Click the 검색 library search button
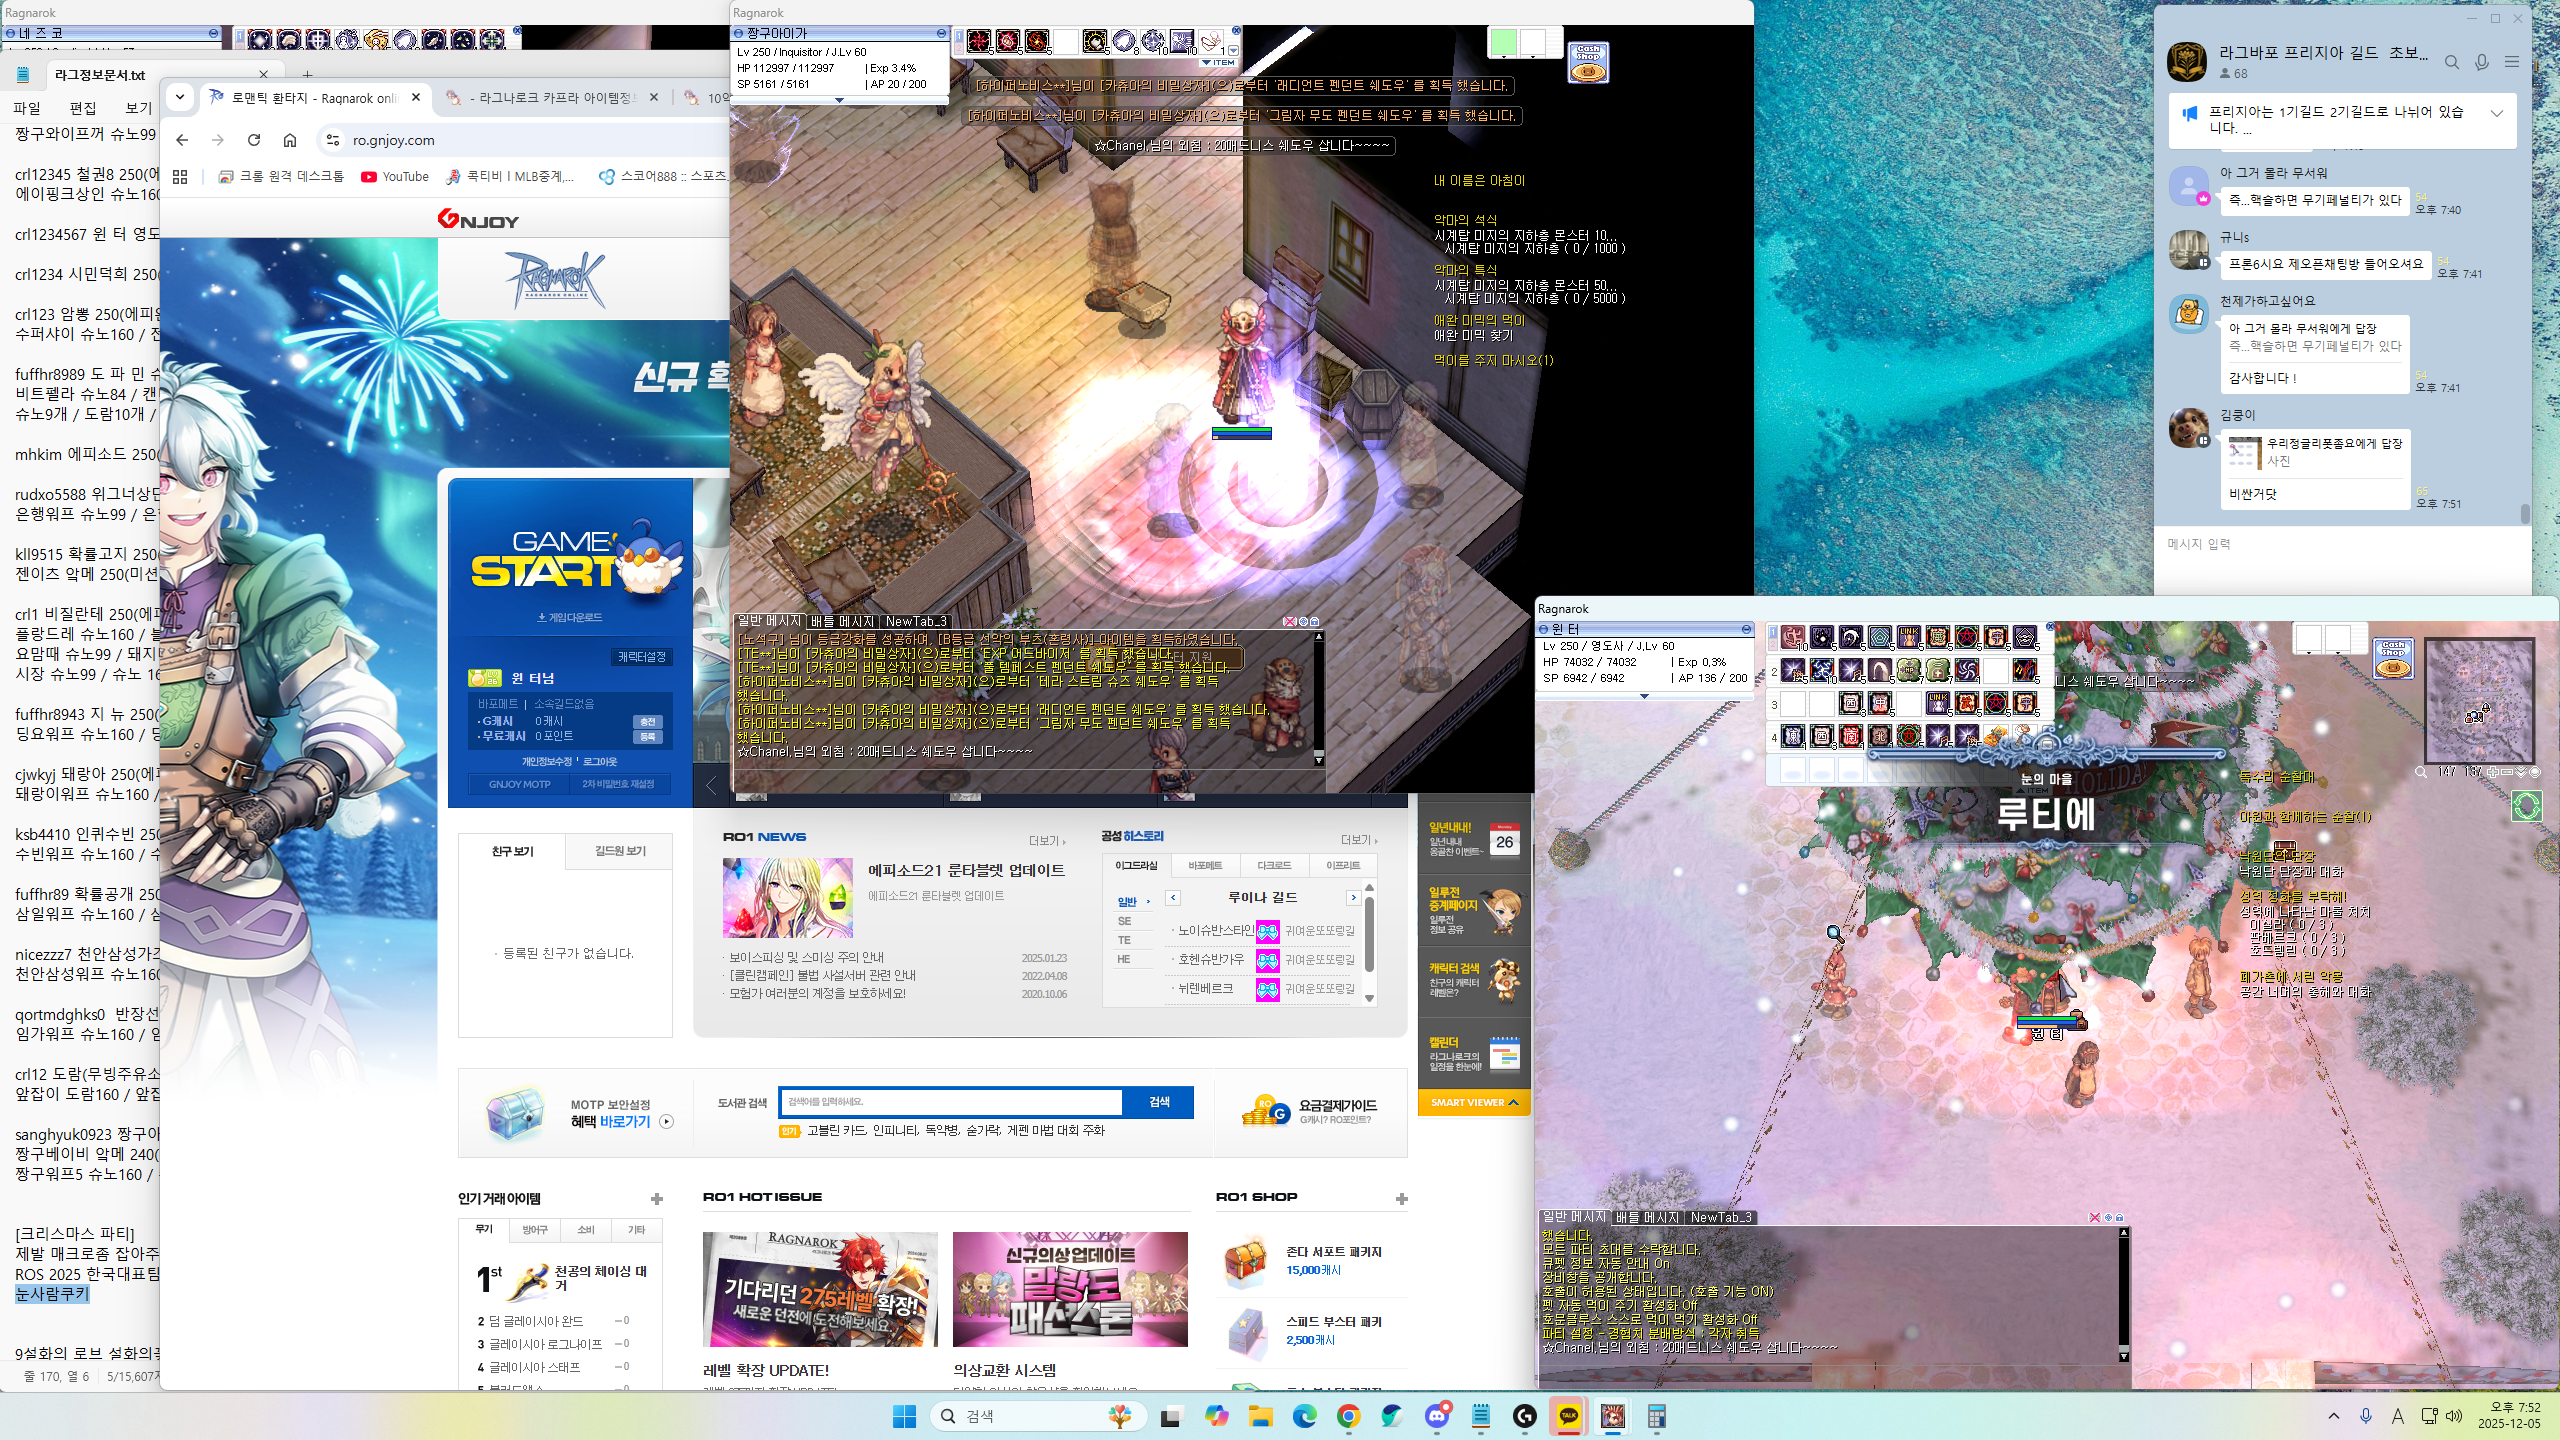This screenshot has height=1440, width=2560. (1158, 1102)
